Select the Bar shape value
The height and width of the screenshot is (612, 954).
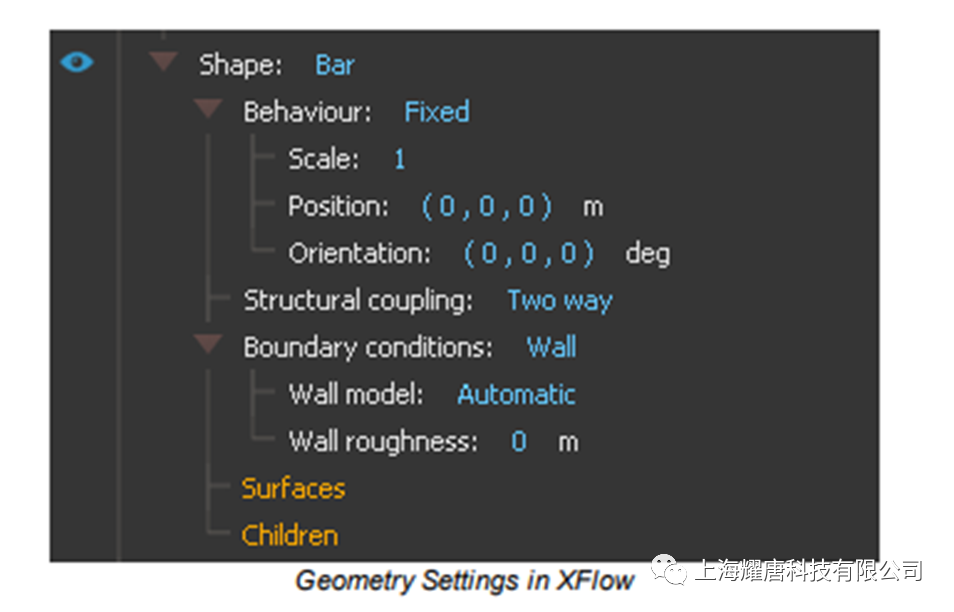335,65
